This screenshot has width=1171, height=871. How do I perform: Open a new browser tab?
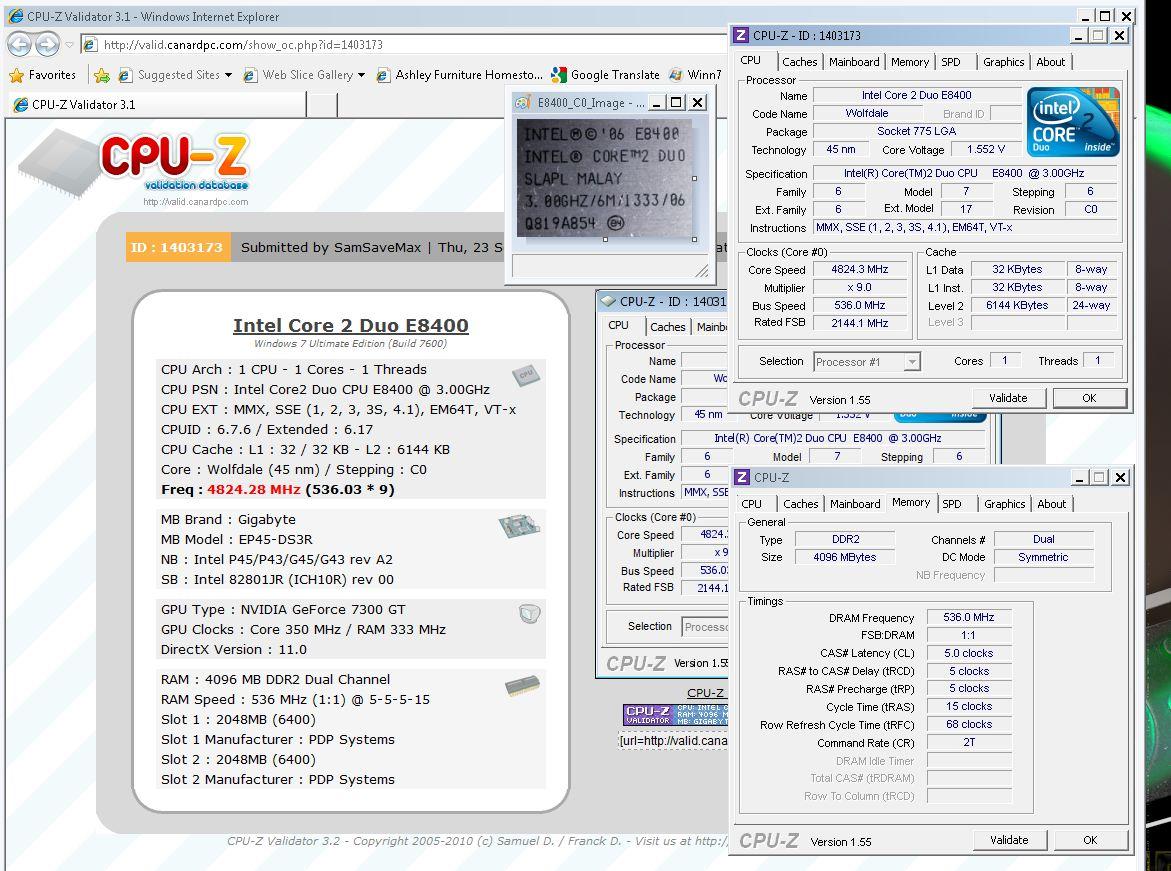pyautogui.click(x=322, y=105)
